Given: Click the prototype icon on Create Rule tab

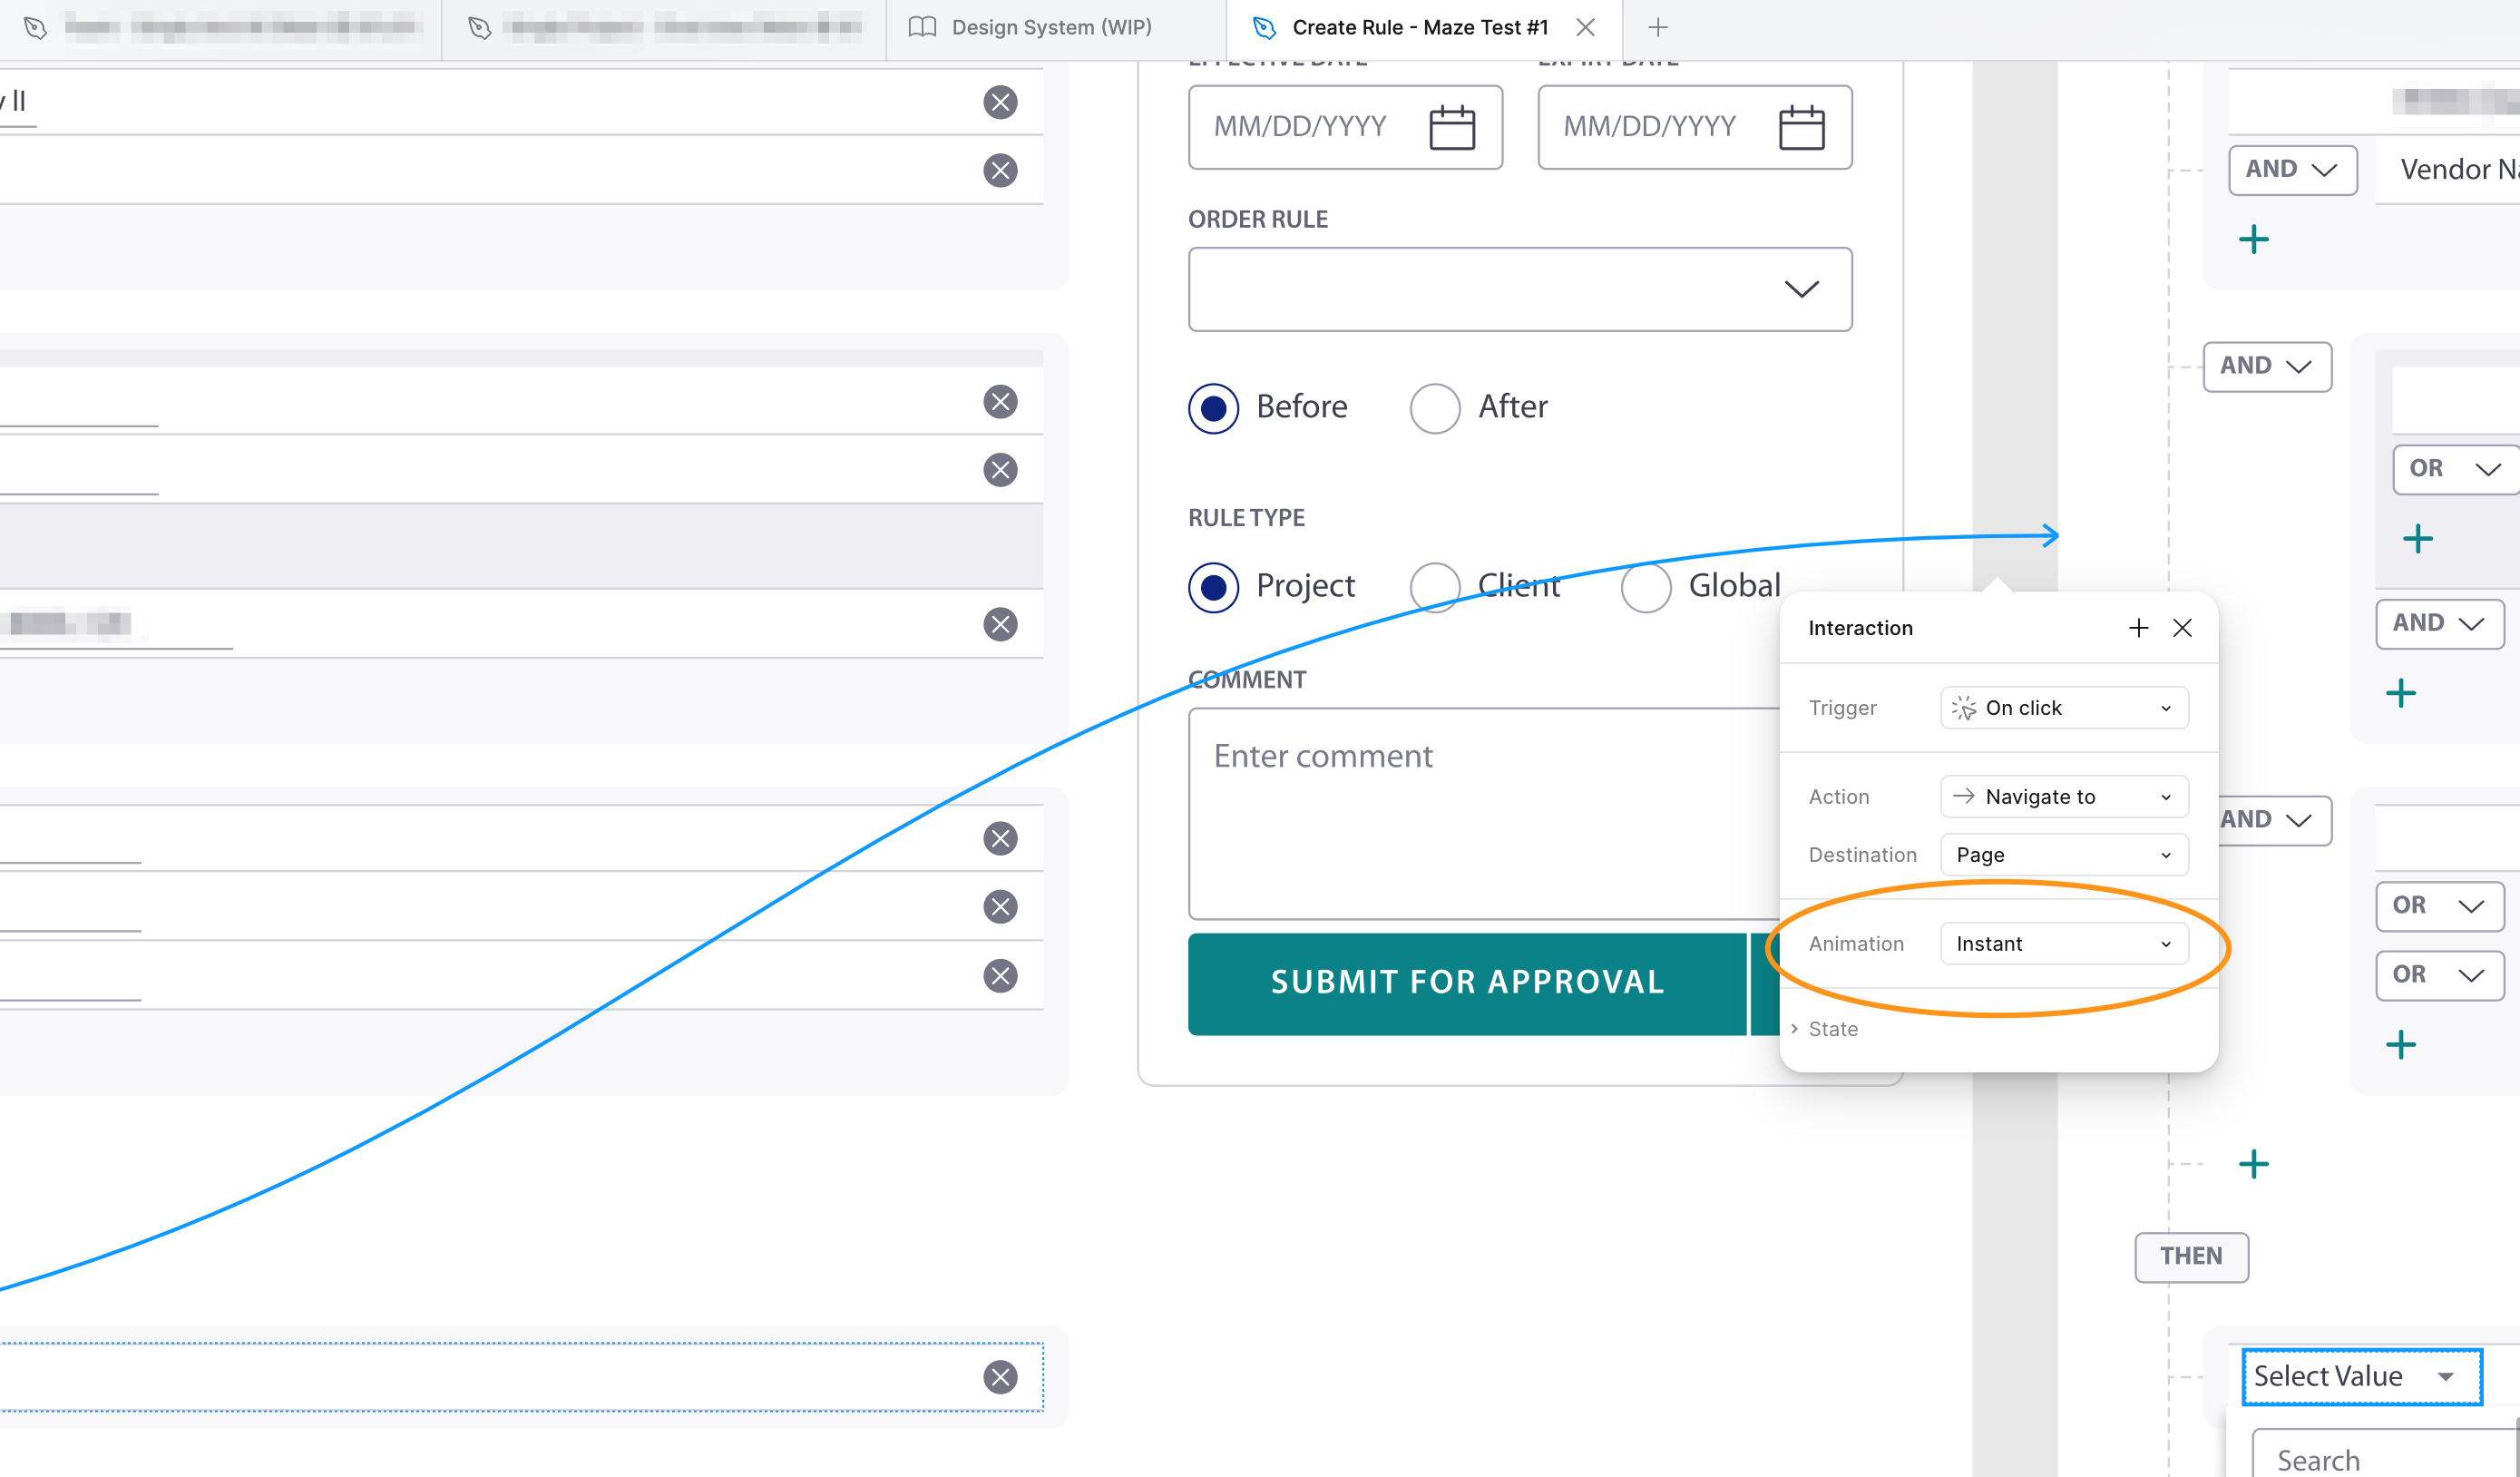Looking at the screenshot, I should [1263, 27].
